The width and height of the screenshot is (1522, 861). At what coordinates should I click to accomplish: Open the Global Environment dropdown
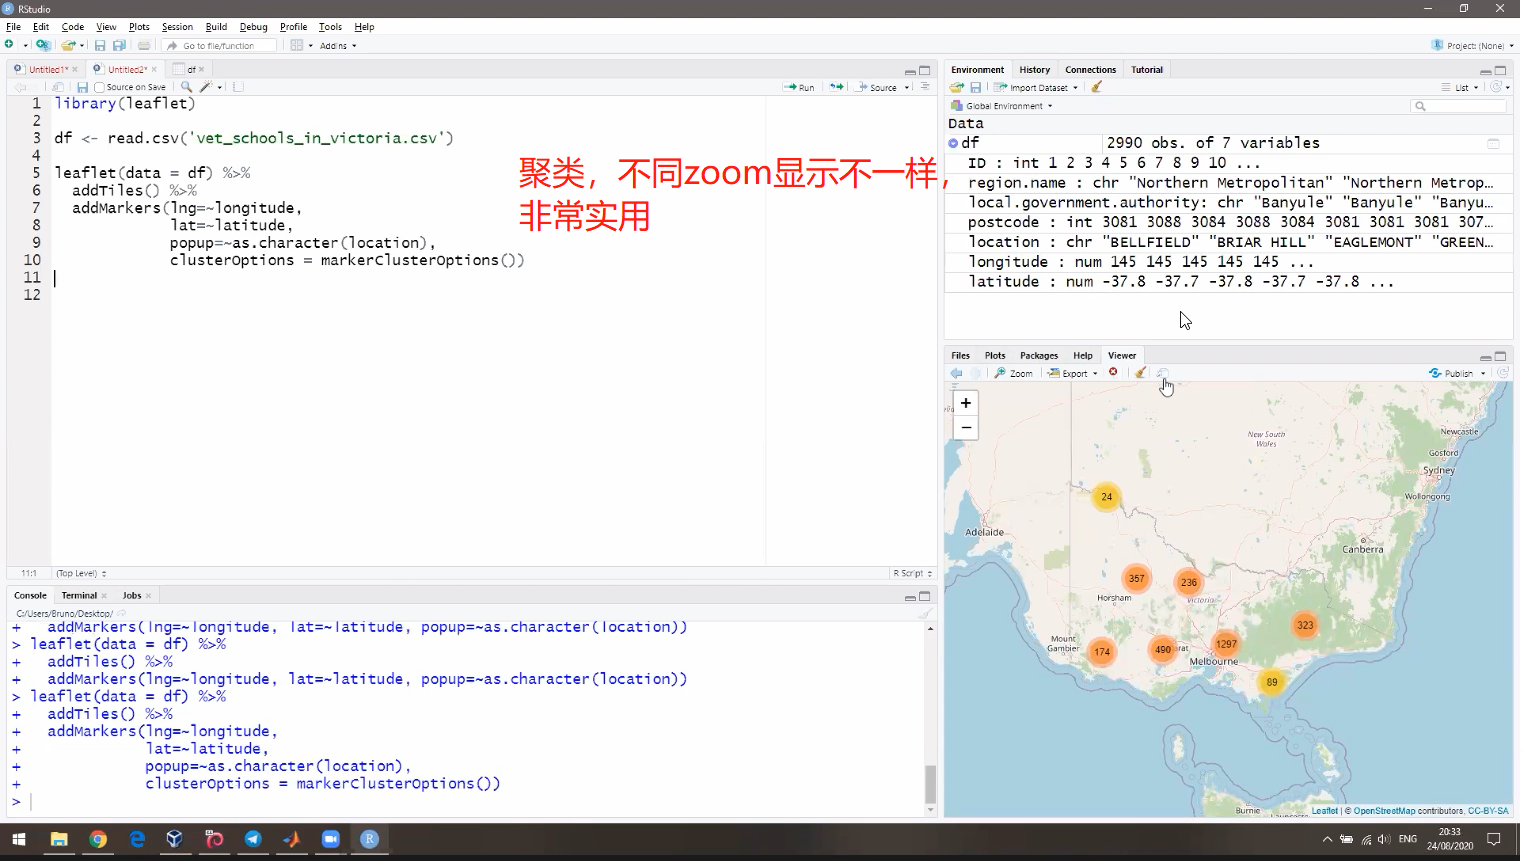[x=1003, y=105]
